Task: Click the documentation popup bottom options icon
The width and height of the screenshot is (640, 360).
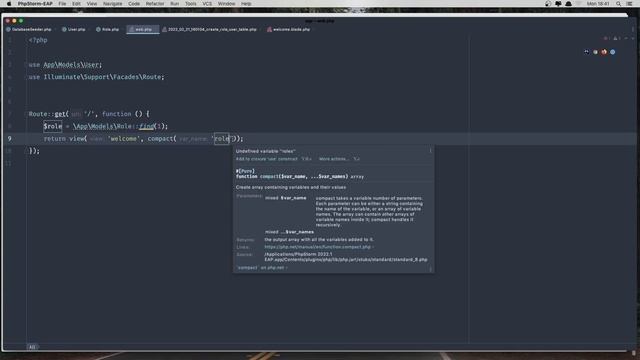Action: coord(430,268)
